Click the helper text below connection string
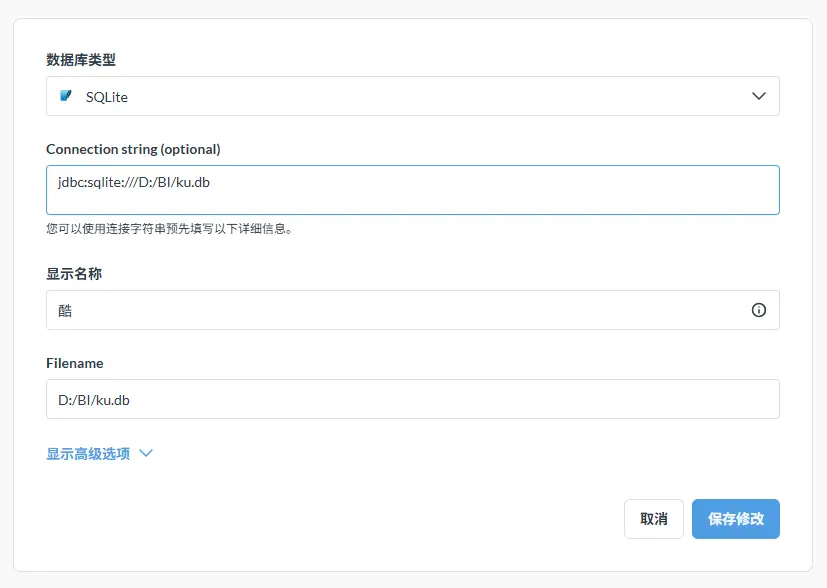Image resolution: width=827 pixels, height=588 pixels. click(168, 228)
